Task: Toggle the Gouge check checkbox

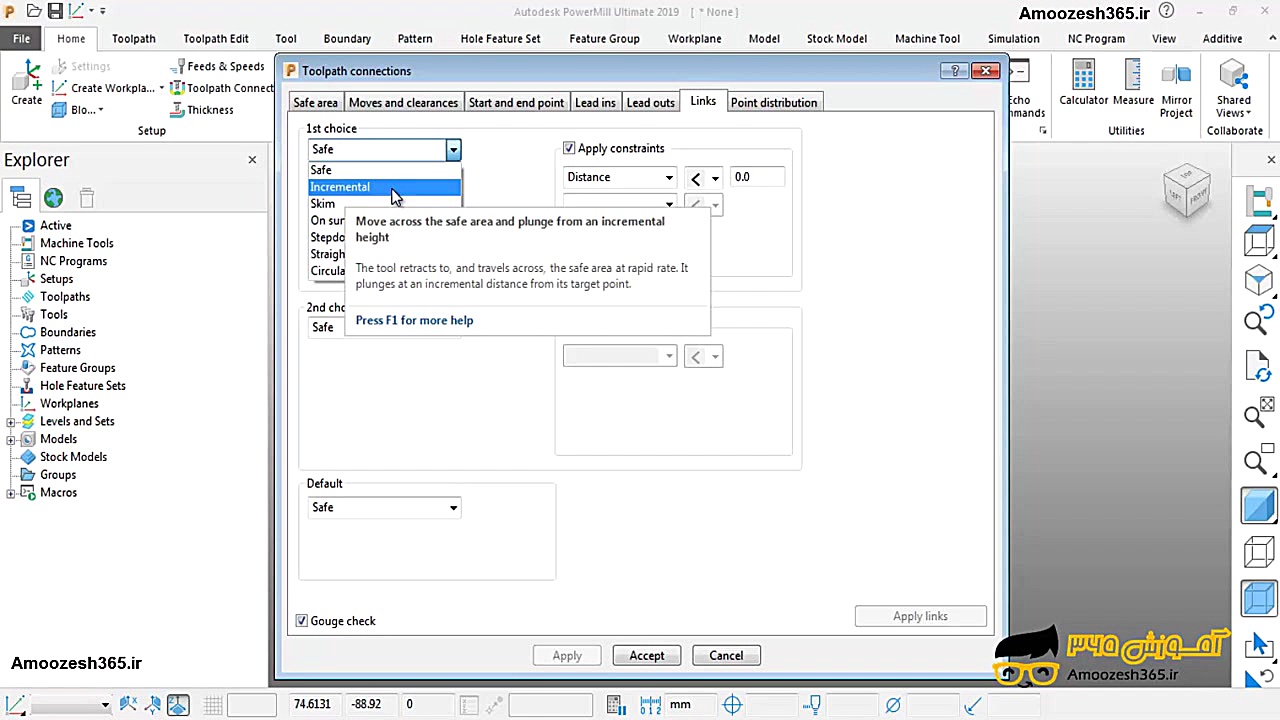Action: 302,621
